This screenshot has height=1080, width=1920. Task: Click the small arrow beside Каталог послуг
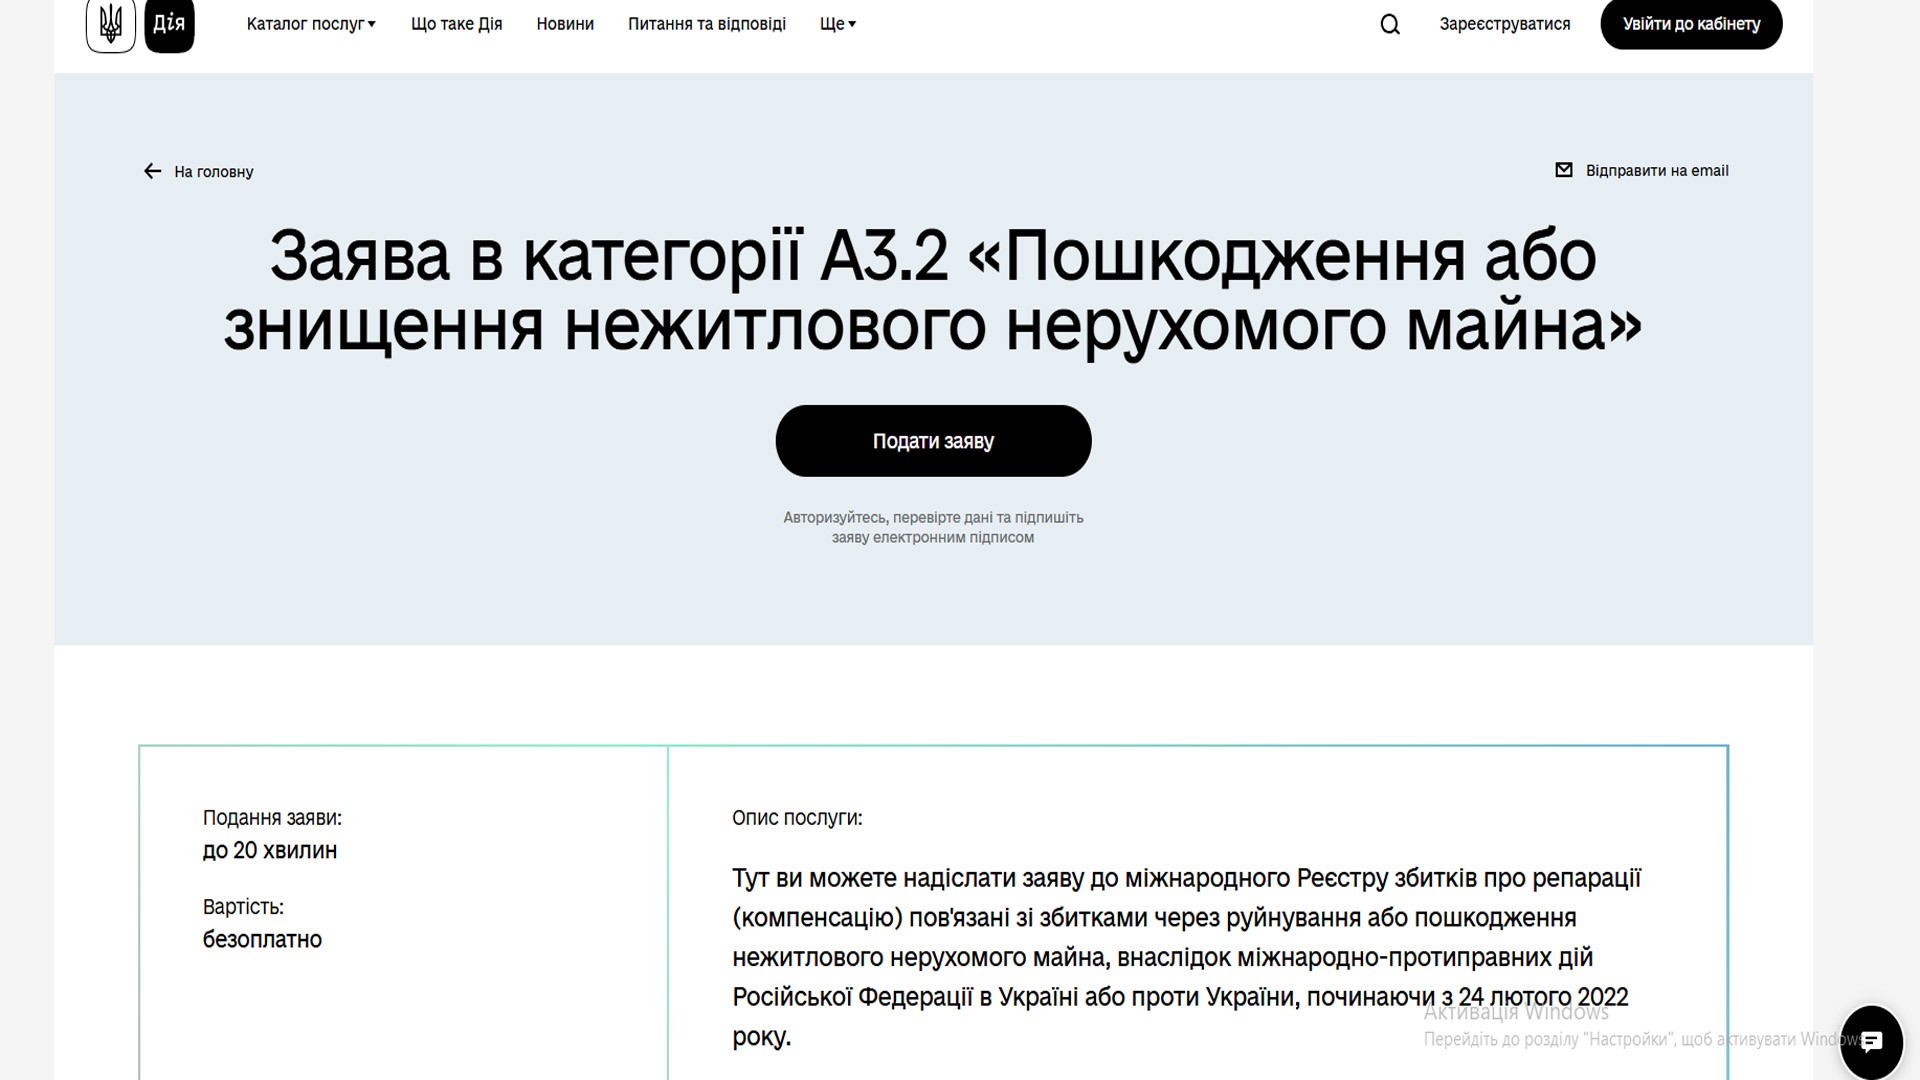(x=372, y=24)
